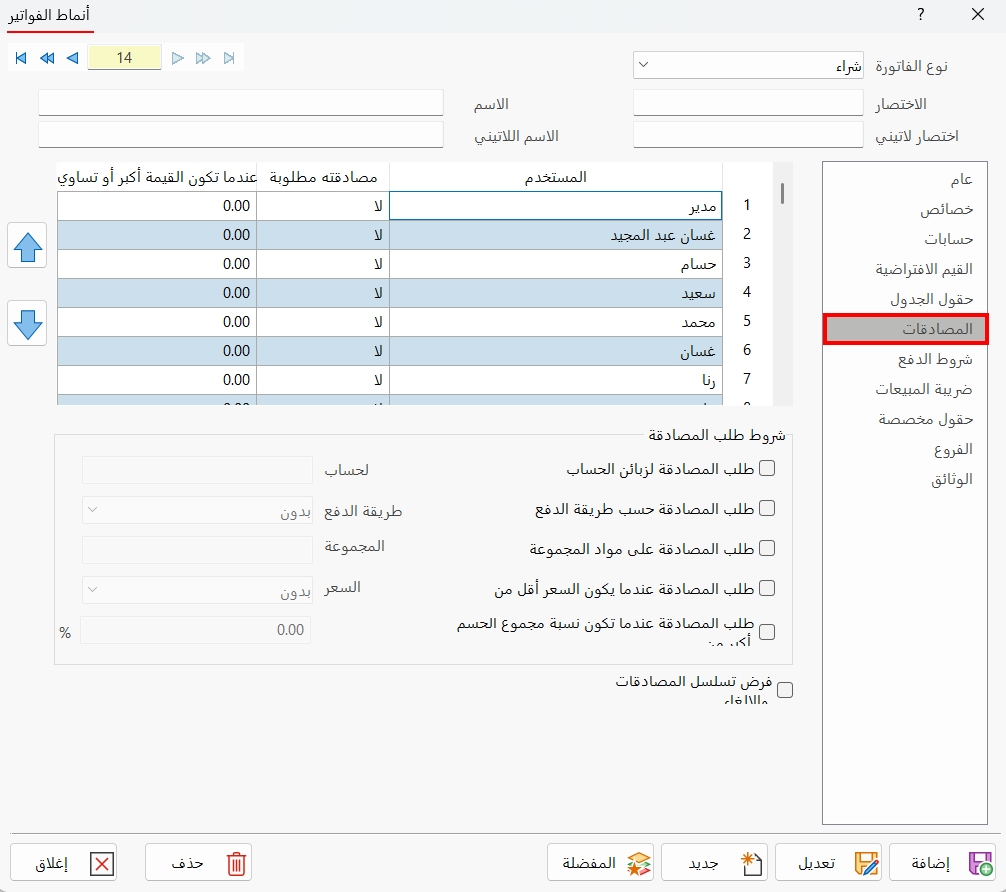Select the مدير user cell

pos(556,205)
